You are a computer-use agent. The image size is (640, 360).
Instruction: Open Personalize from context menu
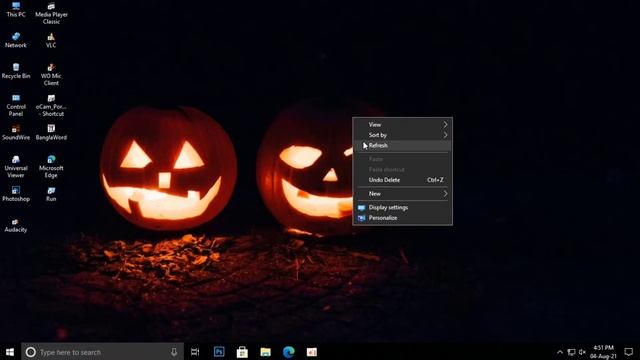[402, 218]
